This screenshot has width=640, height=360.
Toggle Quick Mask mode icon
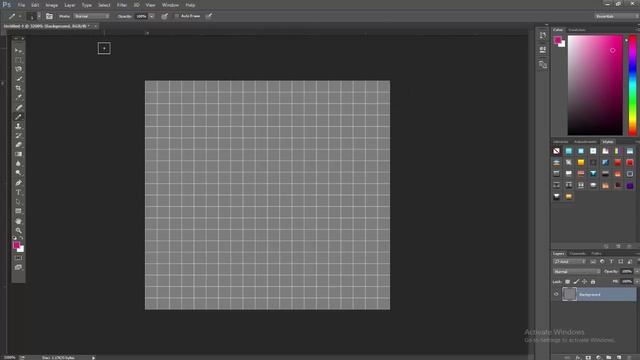click(18, 258)
